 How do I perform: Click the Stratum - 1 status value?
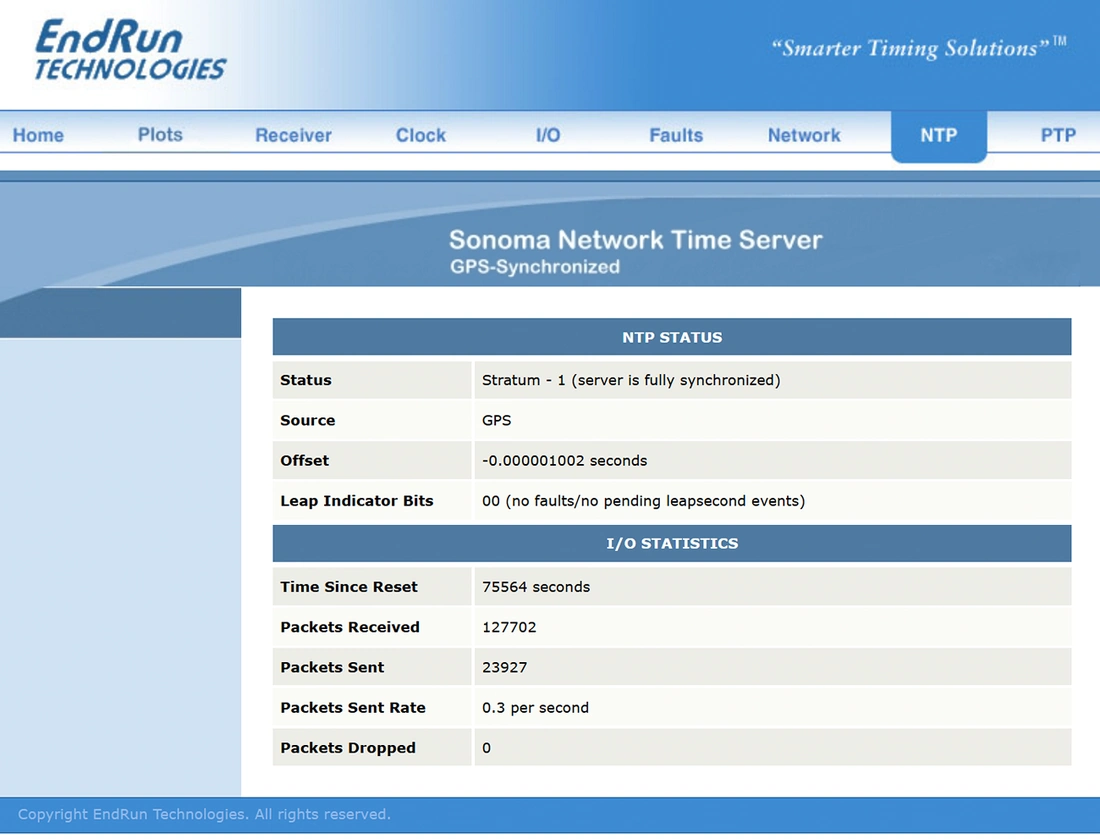pos(631,380)
